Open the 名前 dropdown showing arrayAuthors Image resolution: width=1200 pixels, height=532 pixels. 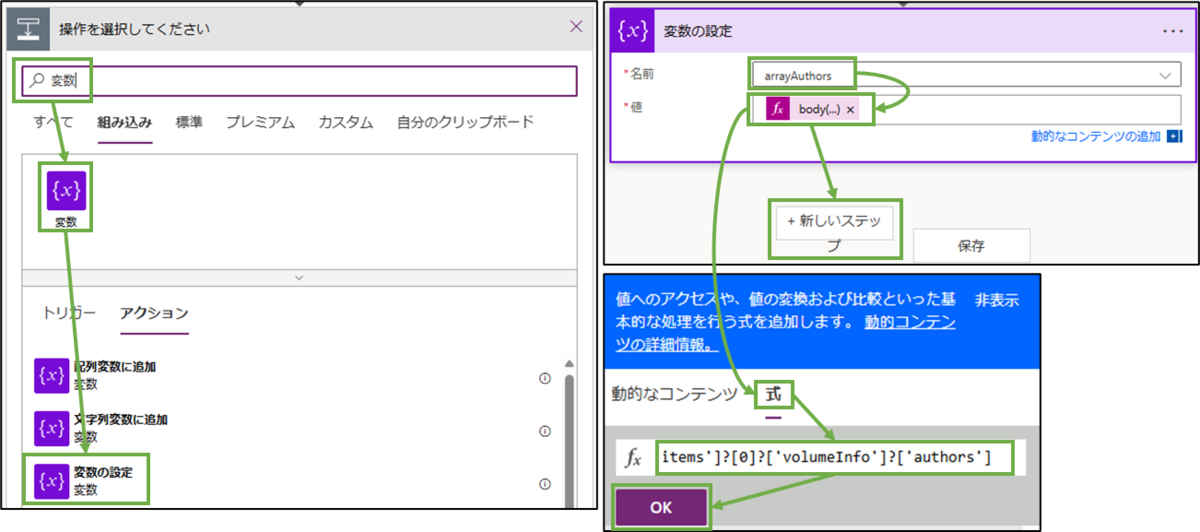965,75
